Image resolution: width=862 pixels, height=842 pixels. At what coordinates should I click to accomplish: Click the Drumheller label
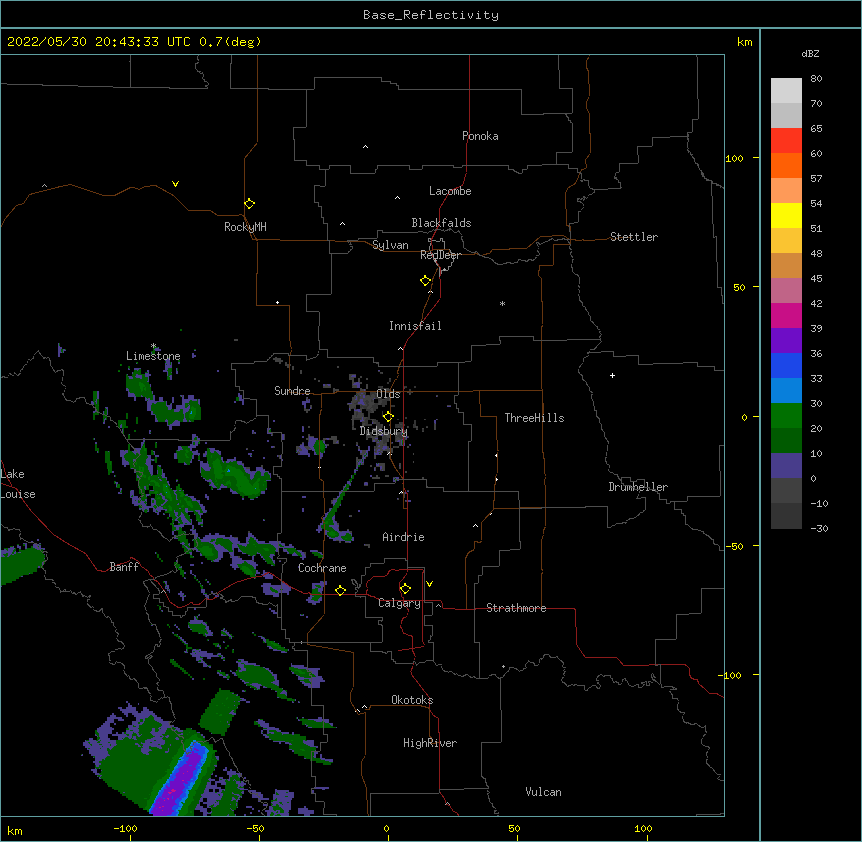[x=638, y=487]
